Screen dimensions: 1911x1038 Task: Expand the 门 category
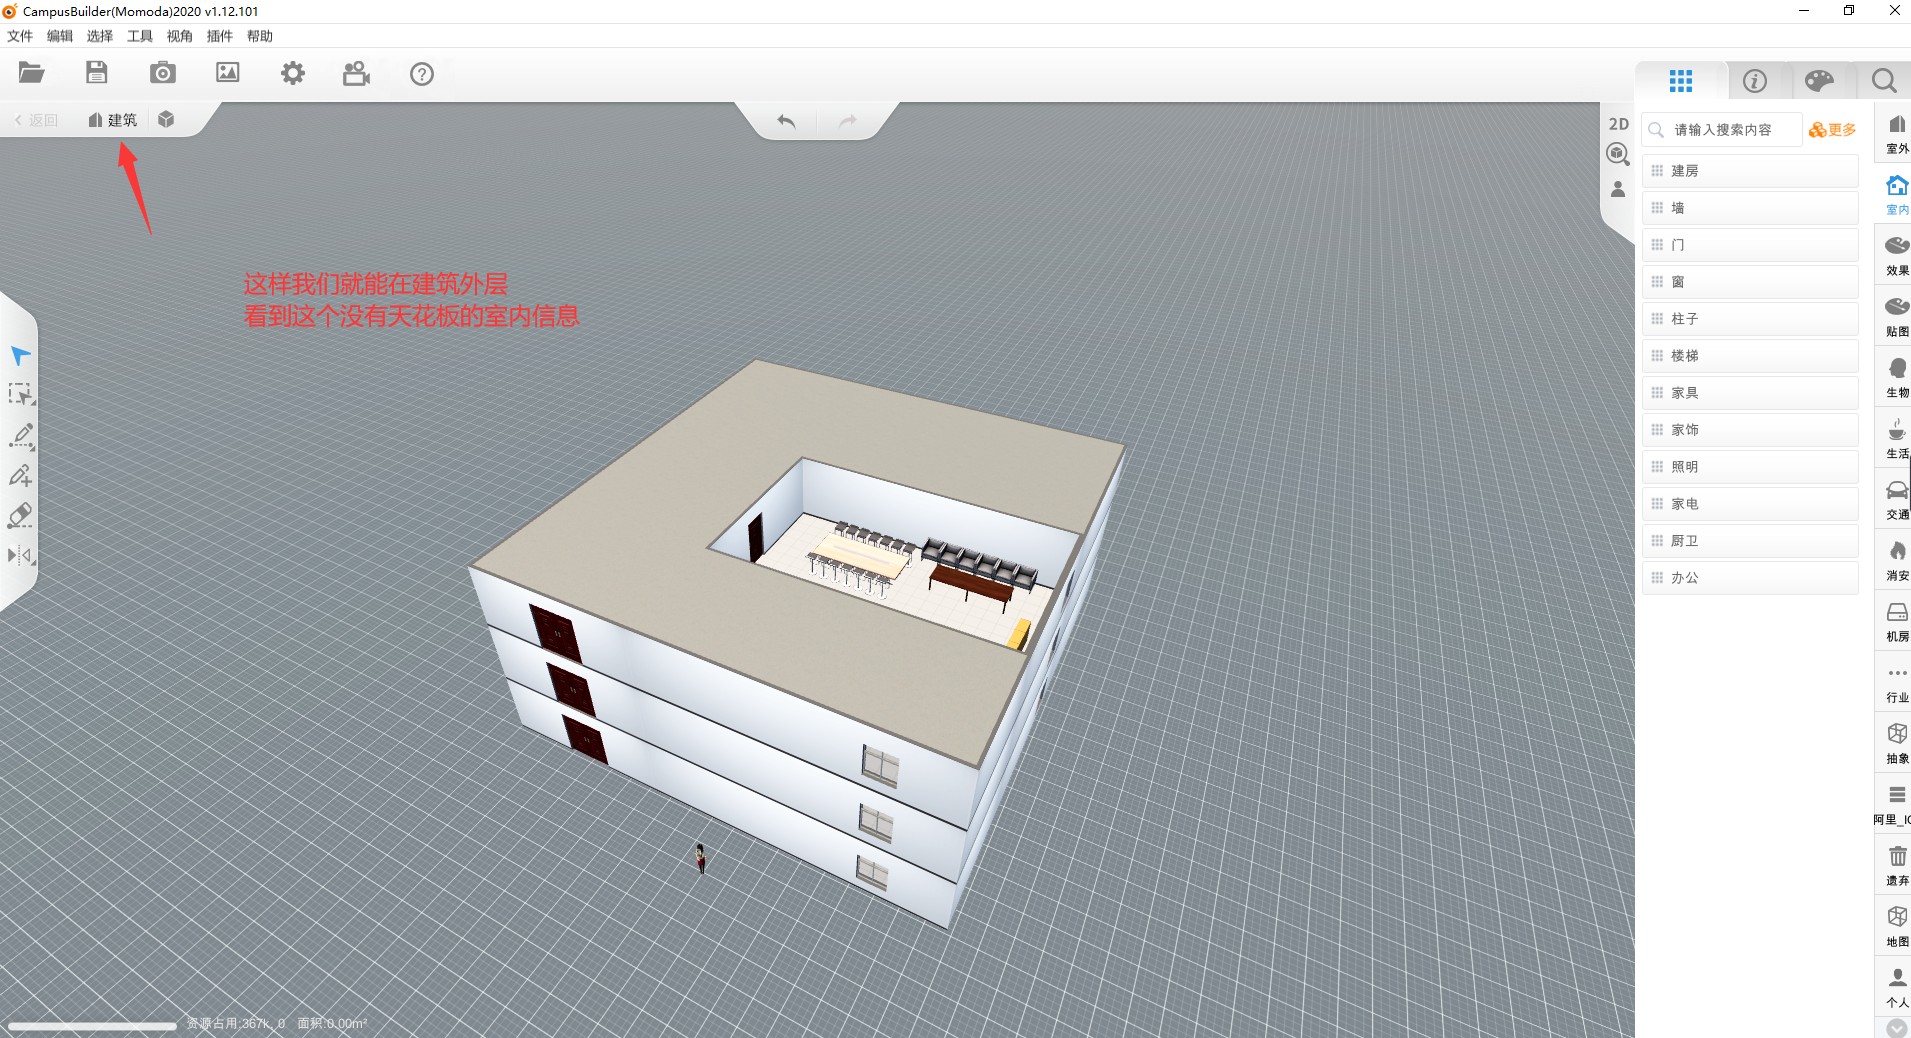pos(1750,245)
